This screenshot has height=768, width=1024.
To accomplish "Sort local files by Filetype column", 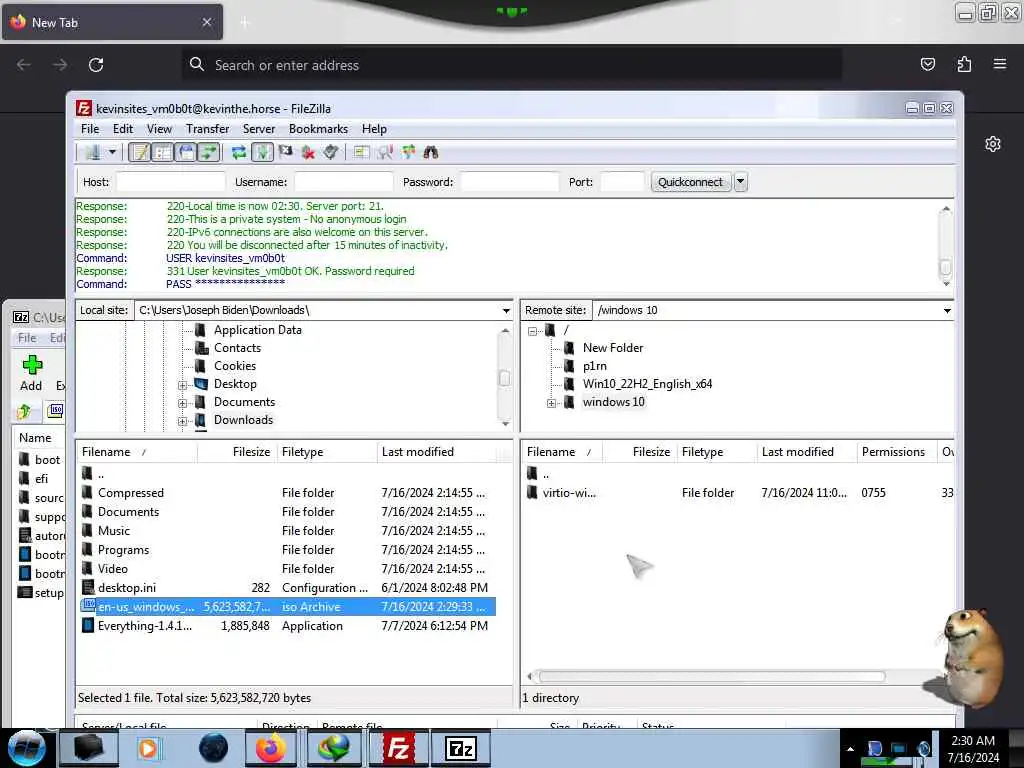I will coord(327,452).
